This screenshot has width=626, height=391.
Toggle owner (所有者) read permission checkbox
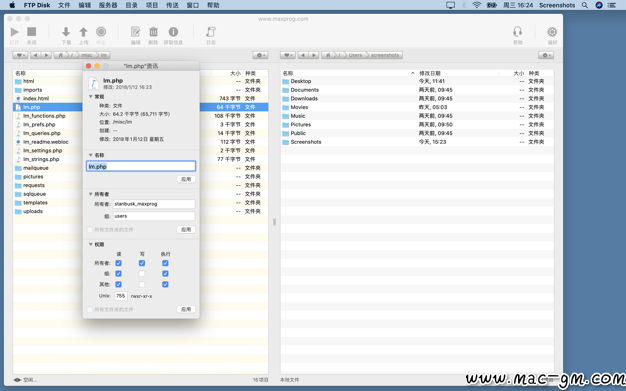tap(118, 263)
